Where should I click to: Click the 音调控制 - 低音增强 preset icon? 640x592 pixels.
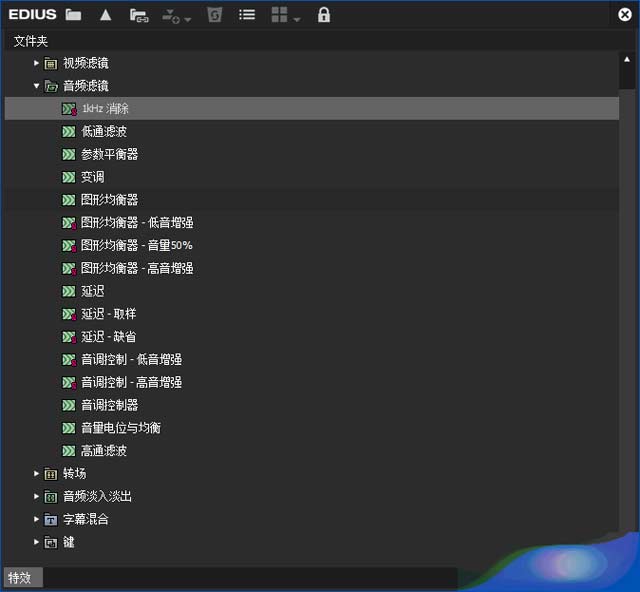(x=69, y=360)
